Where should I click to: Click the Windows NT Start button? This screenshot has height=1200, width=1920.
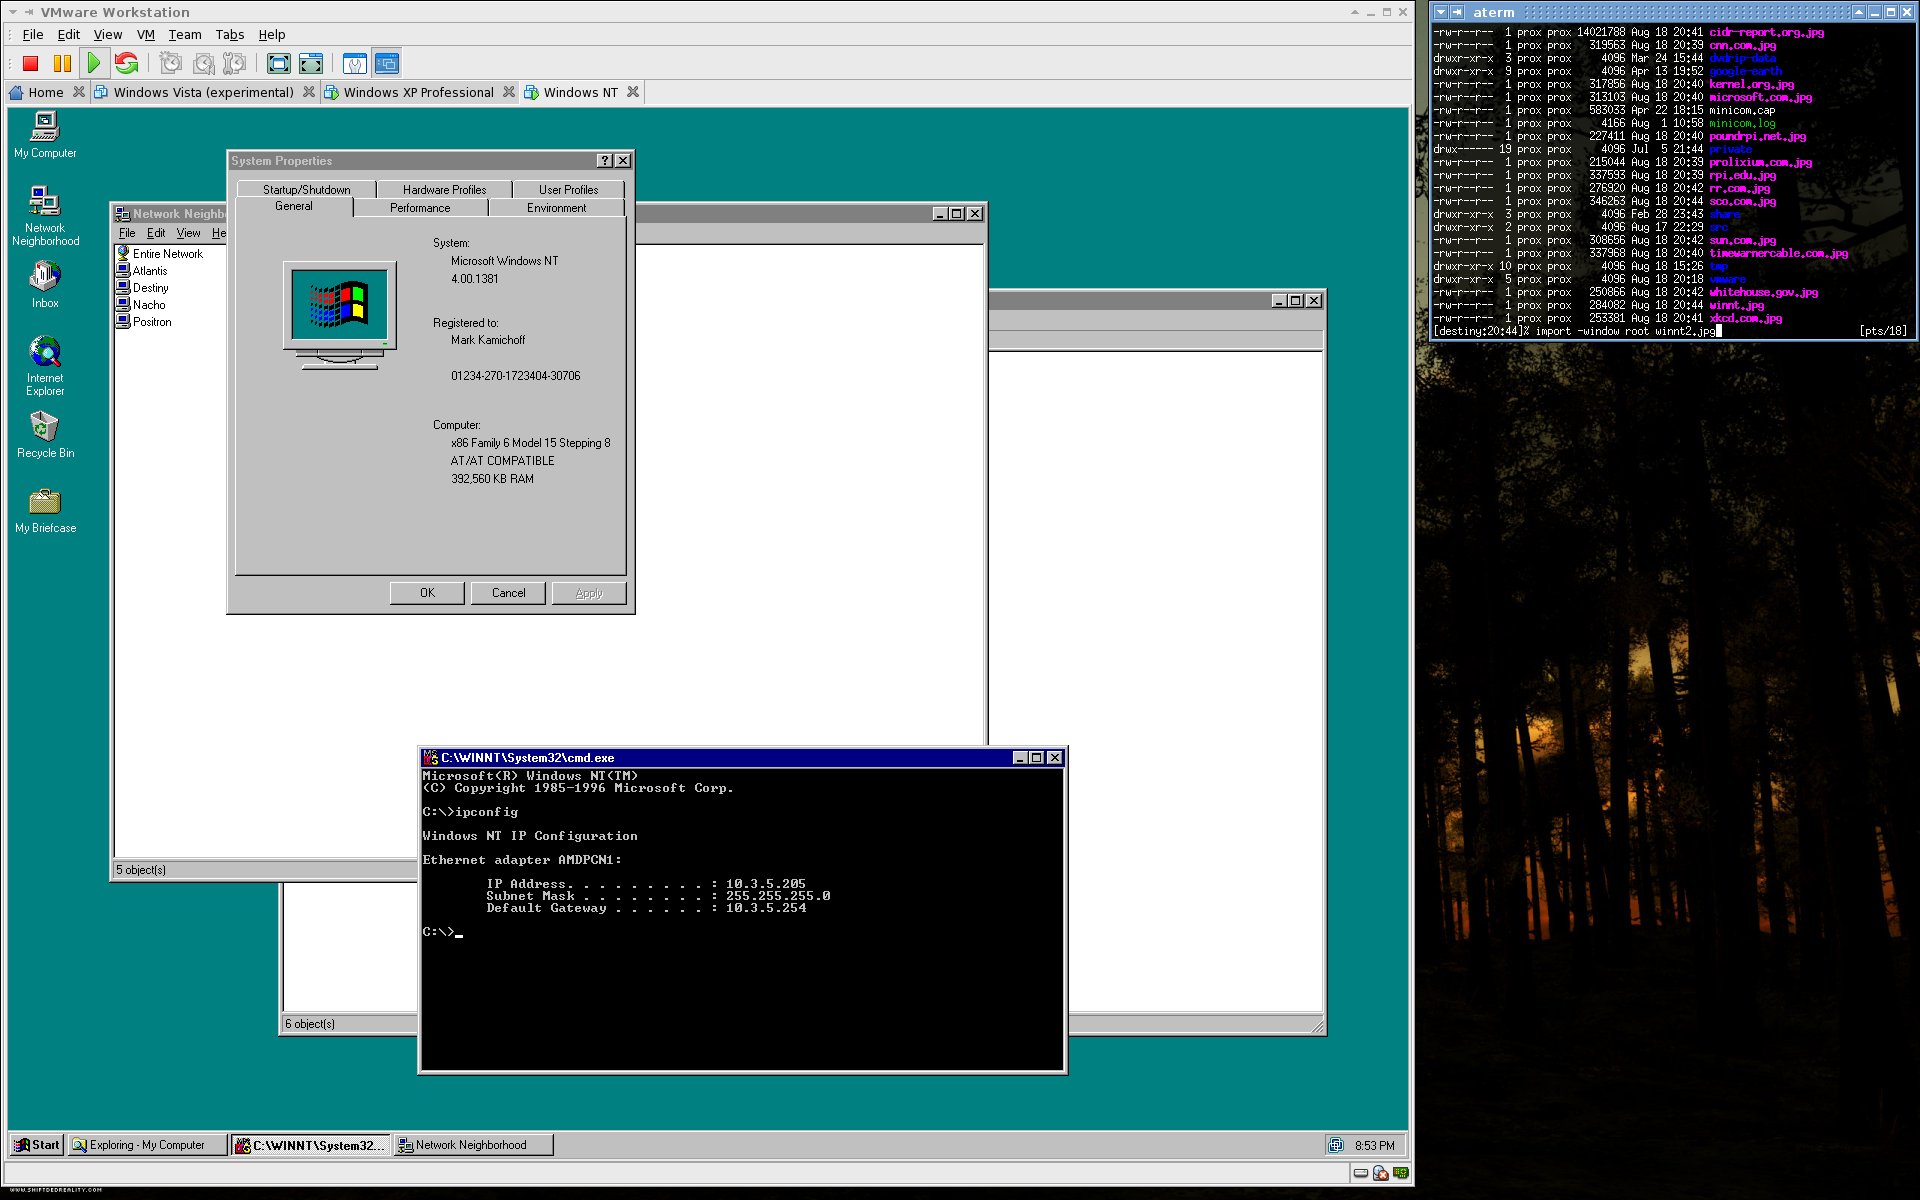(37, 1145)
